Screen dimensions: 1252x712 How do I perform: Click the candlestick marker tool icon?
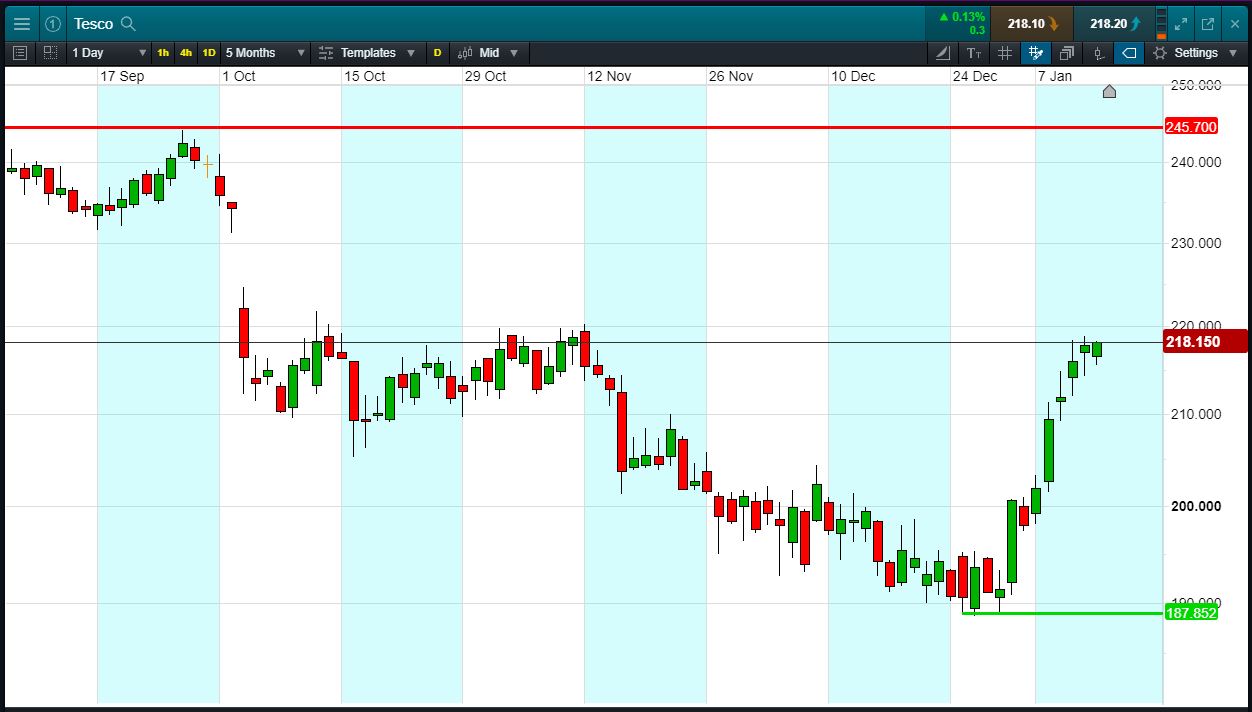pyautogui.click(x=1098, y=53)
